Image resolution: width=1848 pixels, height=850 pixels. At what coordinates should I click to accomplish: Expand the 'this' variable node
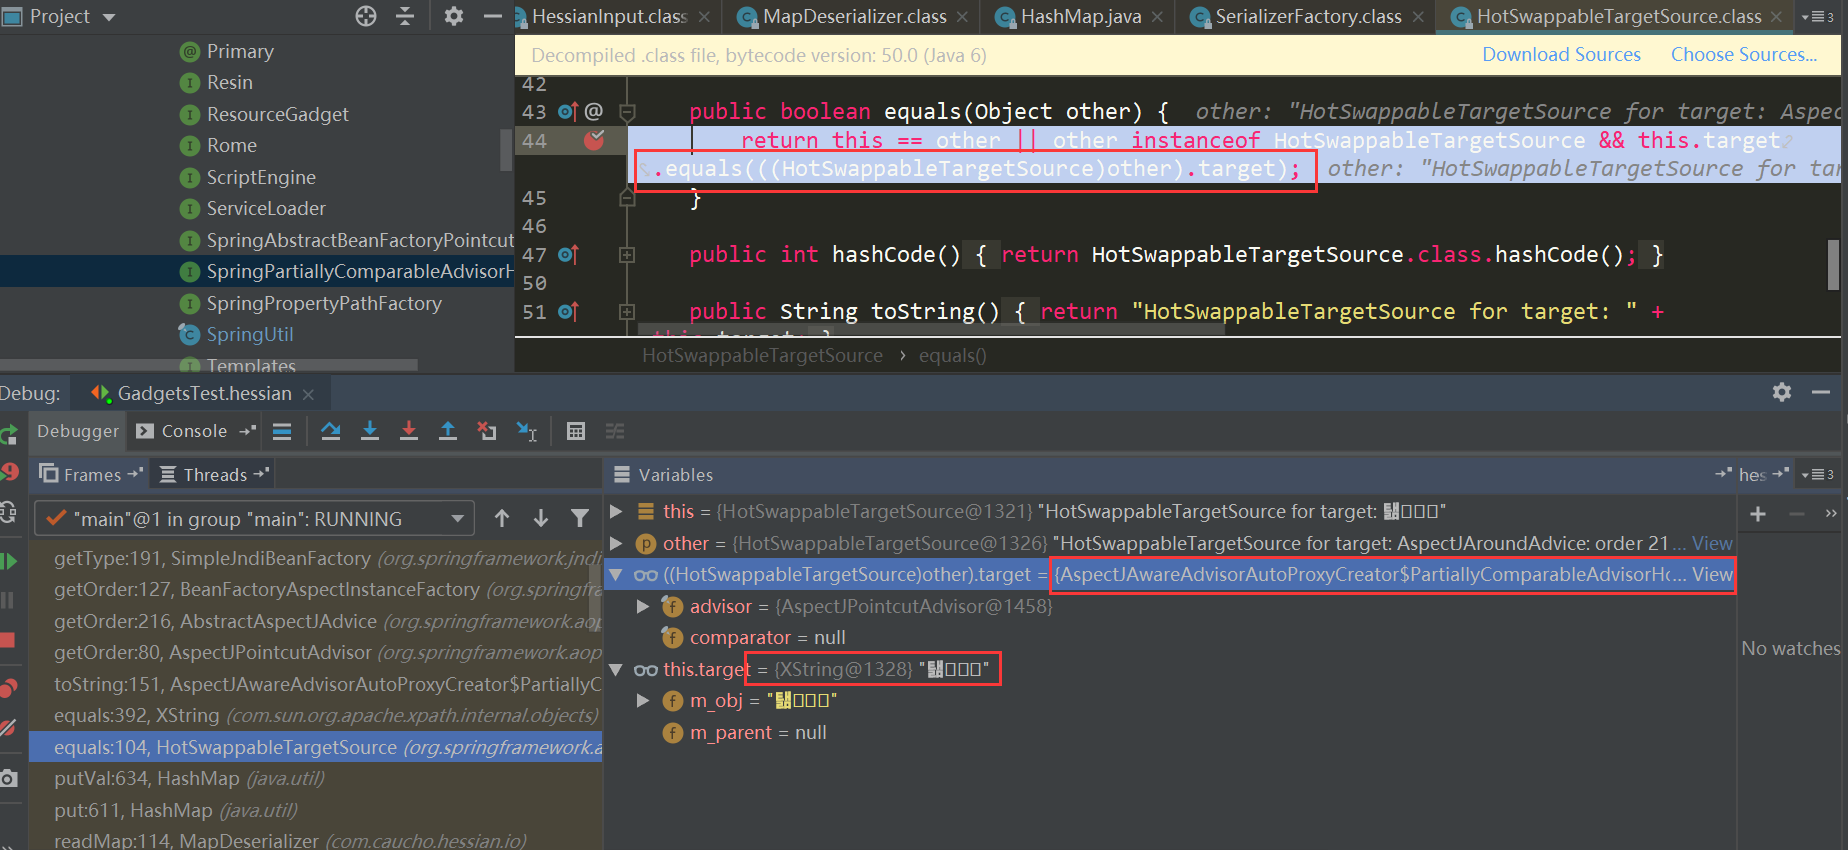coord(617,512)
